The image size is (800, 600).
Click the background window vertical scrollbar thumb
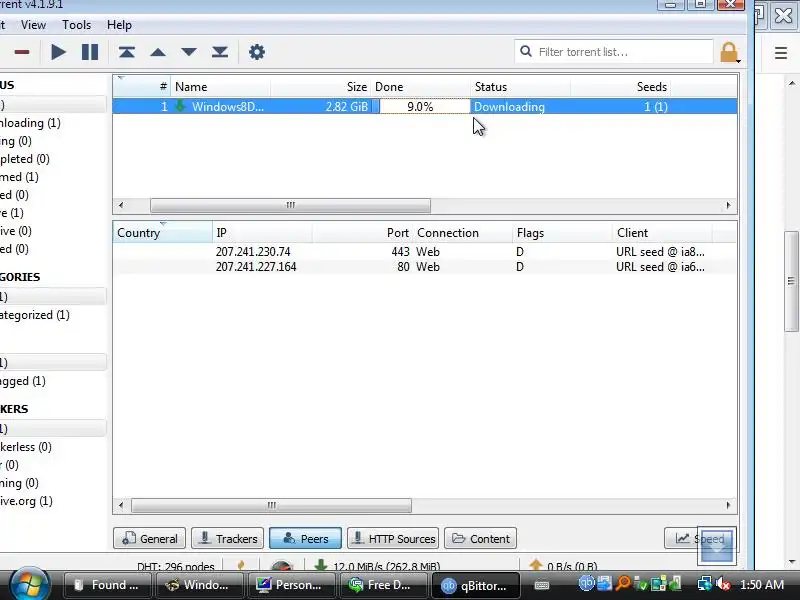[x=791, y=282]
